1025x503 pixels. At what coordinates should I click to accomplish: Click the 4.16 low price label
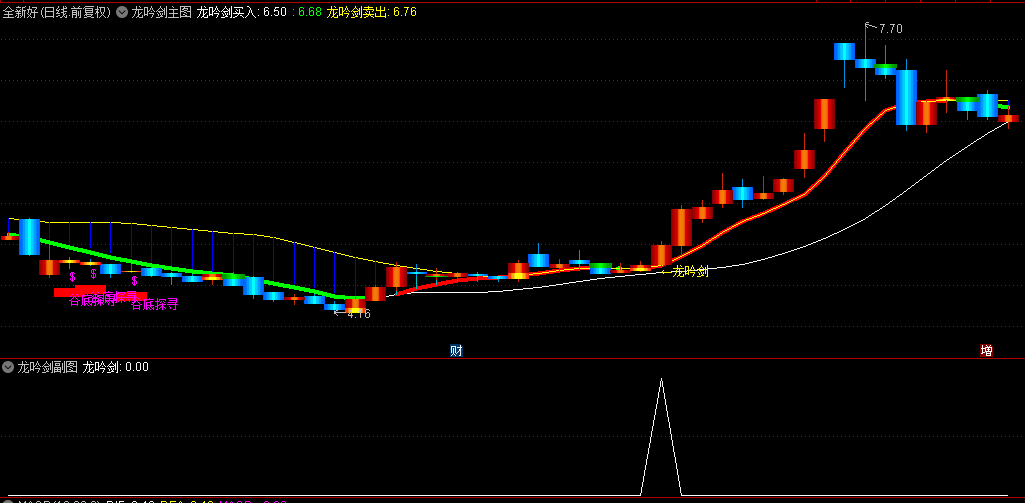tap(359, 314)
